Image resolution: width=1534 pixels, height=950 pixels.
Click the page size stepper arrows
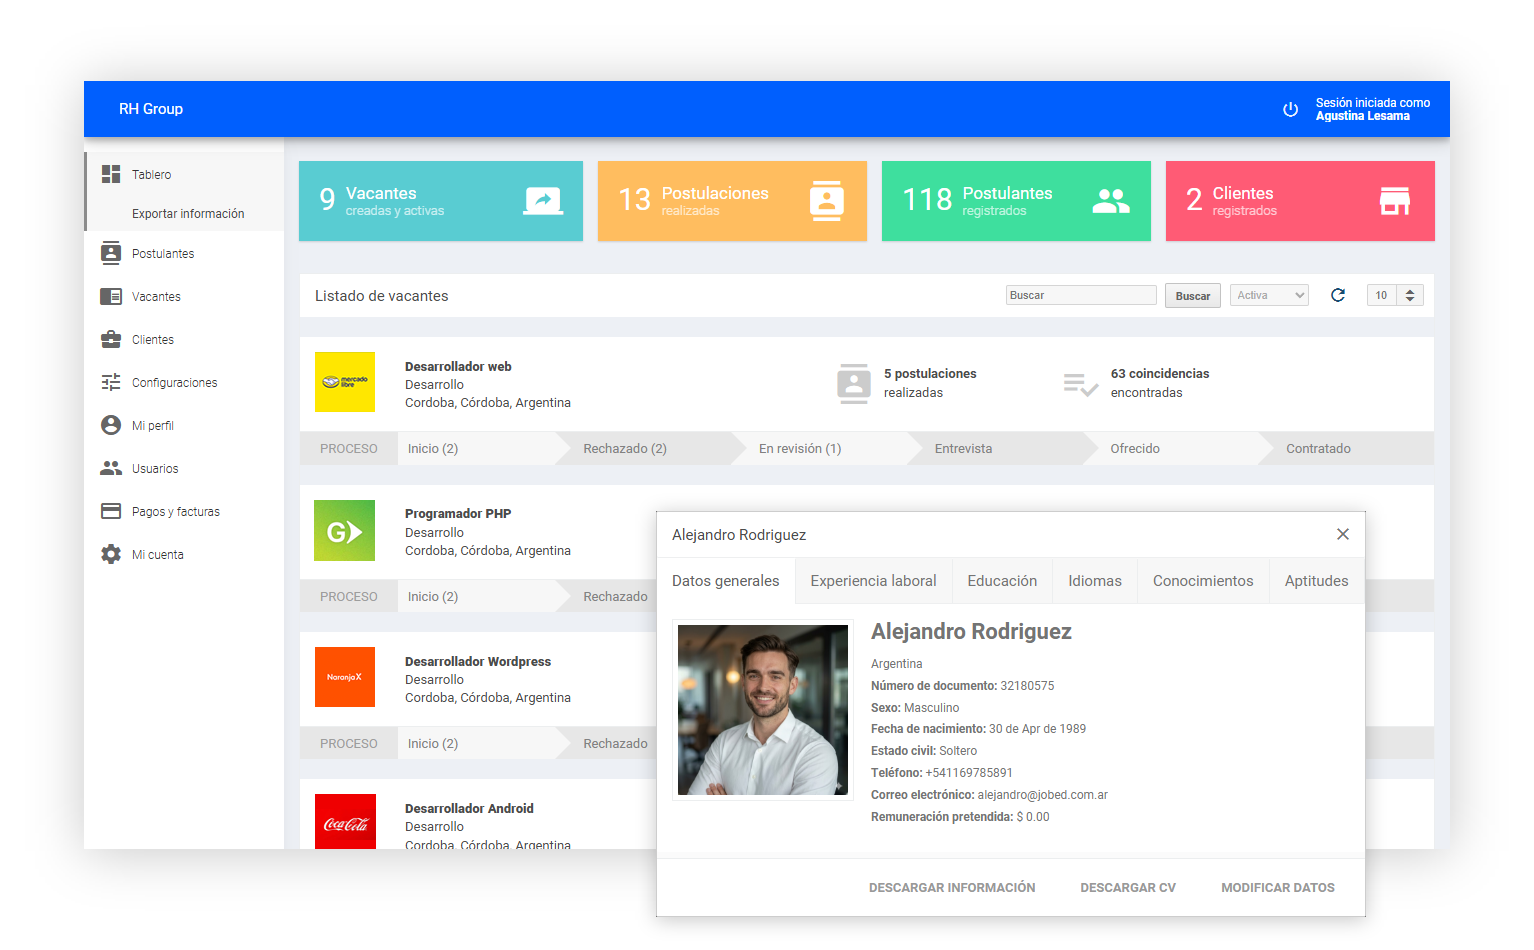pos(1410,295)
